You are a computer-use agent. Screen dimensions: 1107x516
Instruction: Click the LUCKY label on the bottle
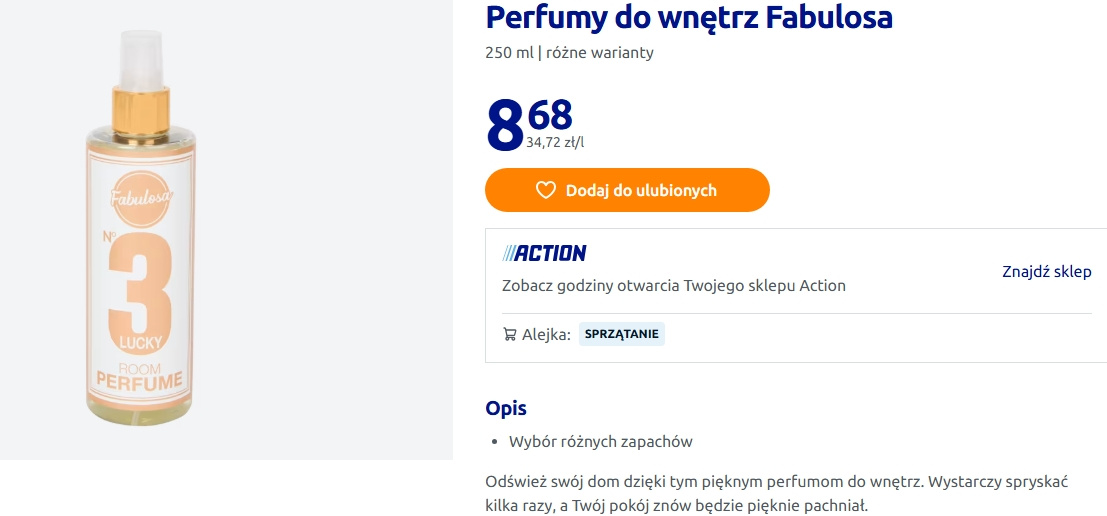pos(140,343)
